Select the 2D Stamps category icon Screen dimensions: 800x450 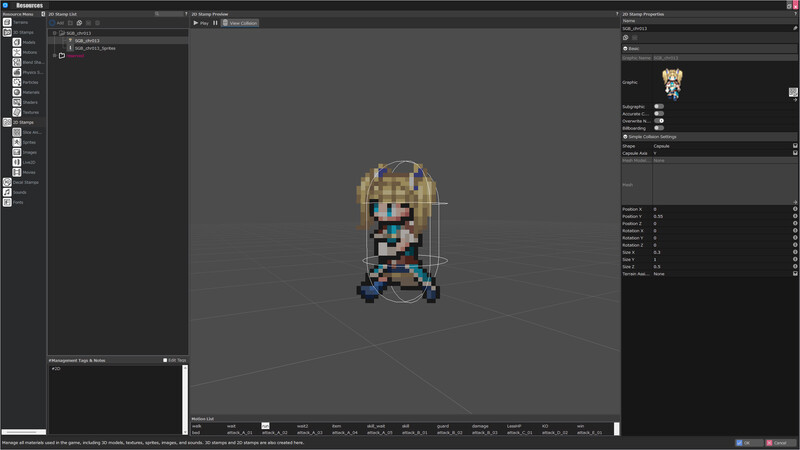click(7, 122)
